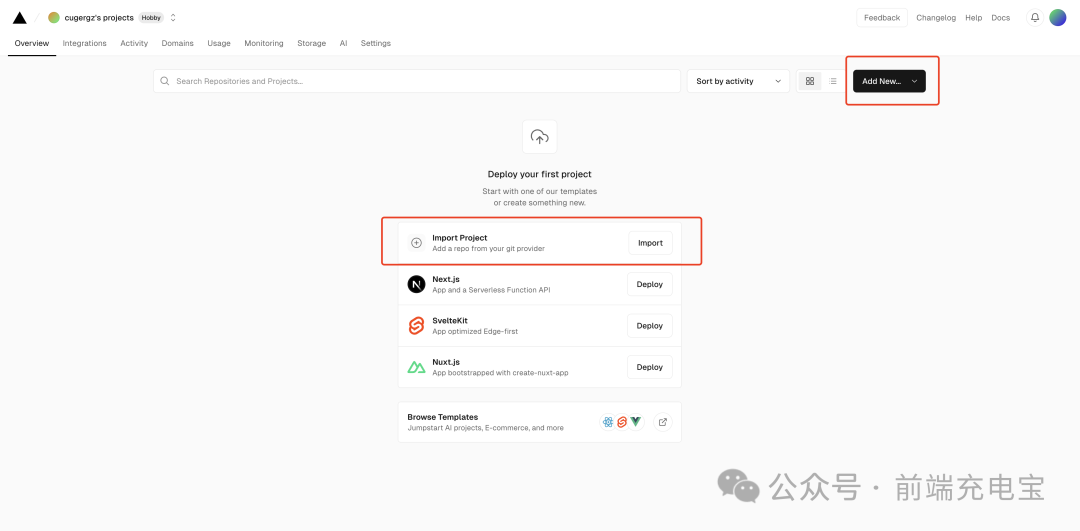Click the Vercel triangle logo
This screenshot has height=531, width=1080.
click(x=19, y=18)
